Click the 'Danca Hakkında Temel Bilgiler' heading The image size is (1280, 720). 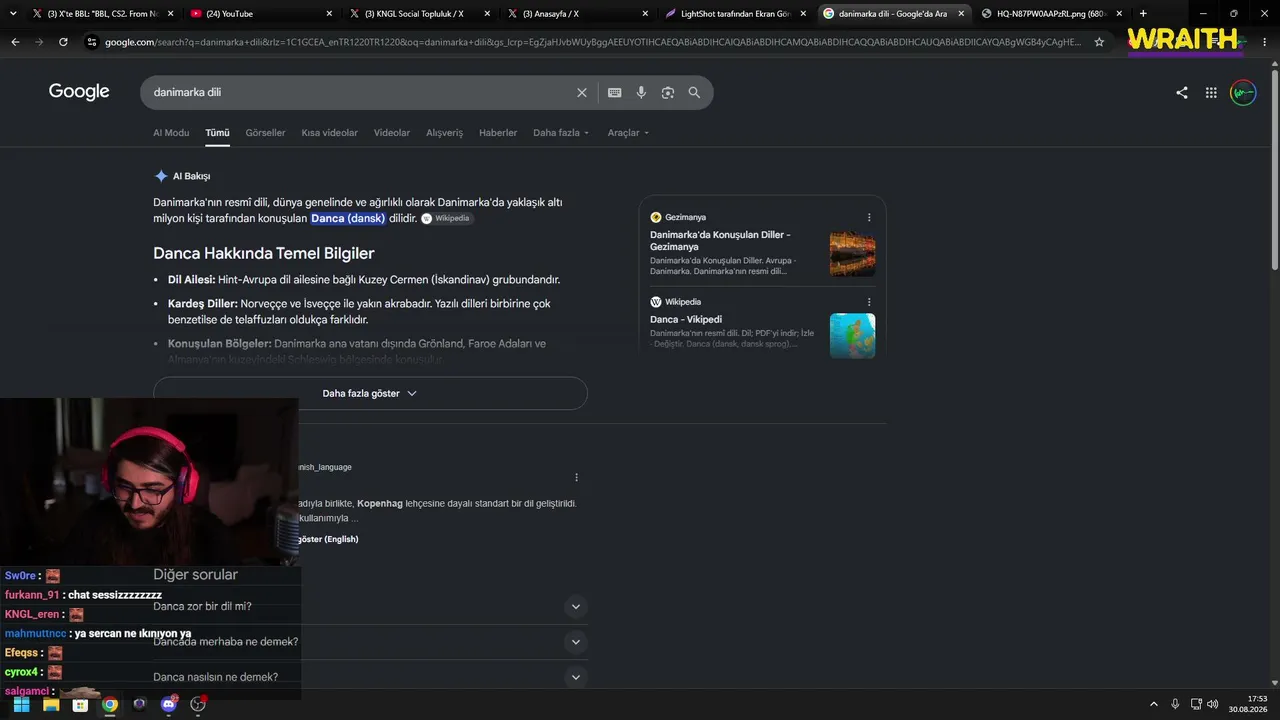(x=263, y=253)
